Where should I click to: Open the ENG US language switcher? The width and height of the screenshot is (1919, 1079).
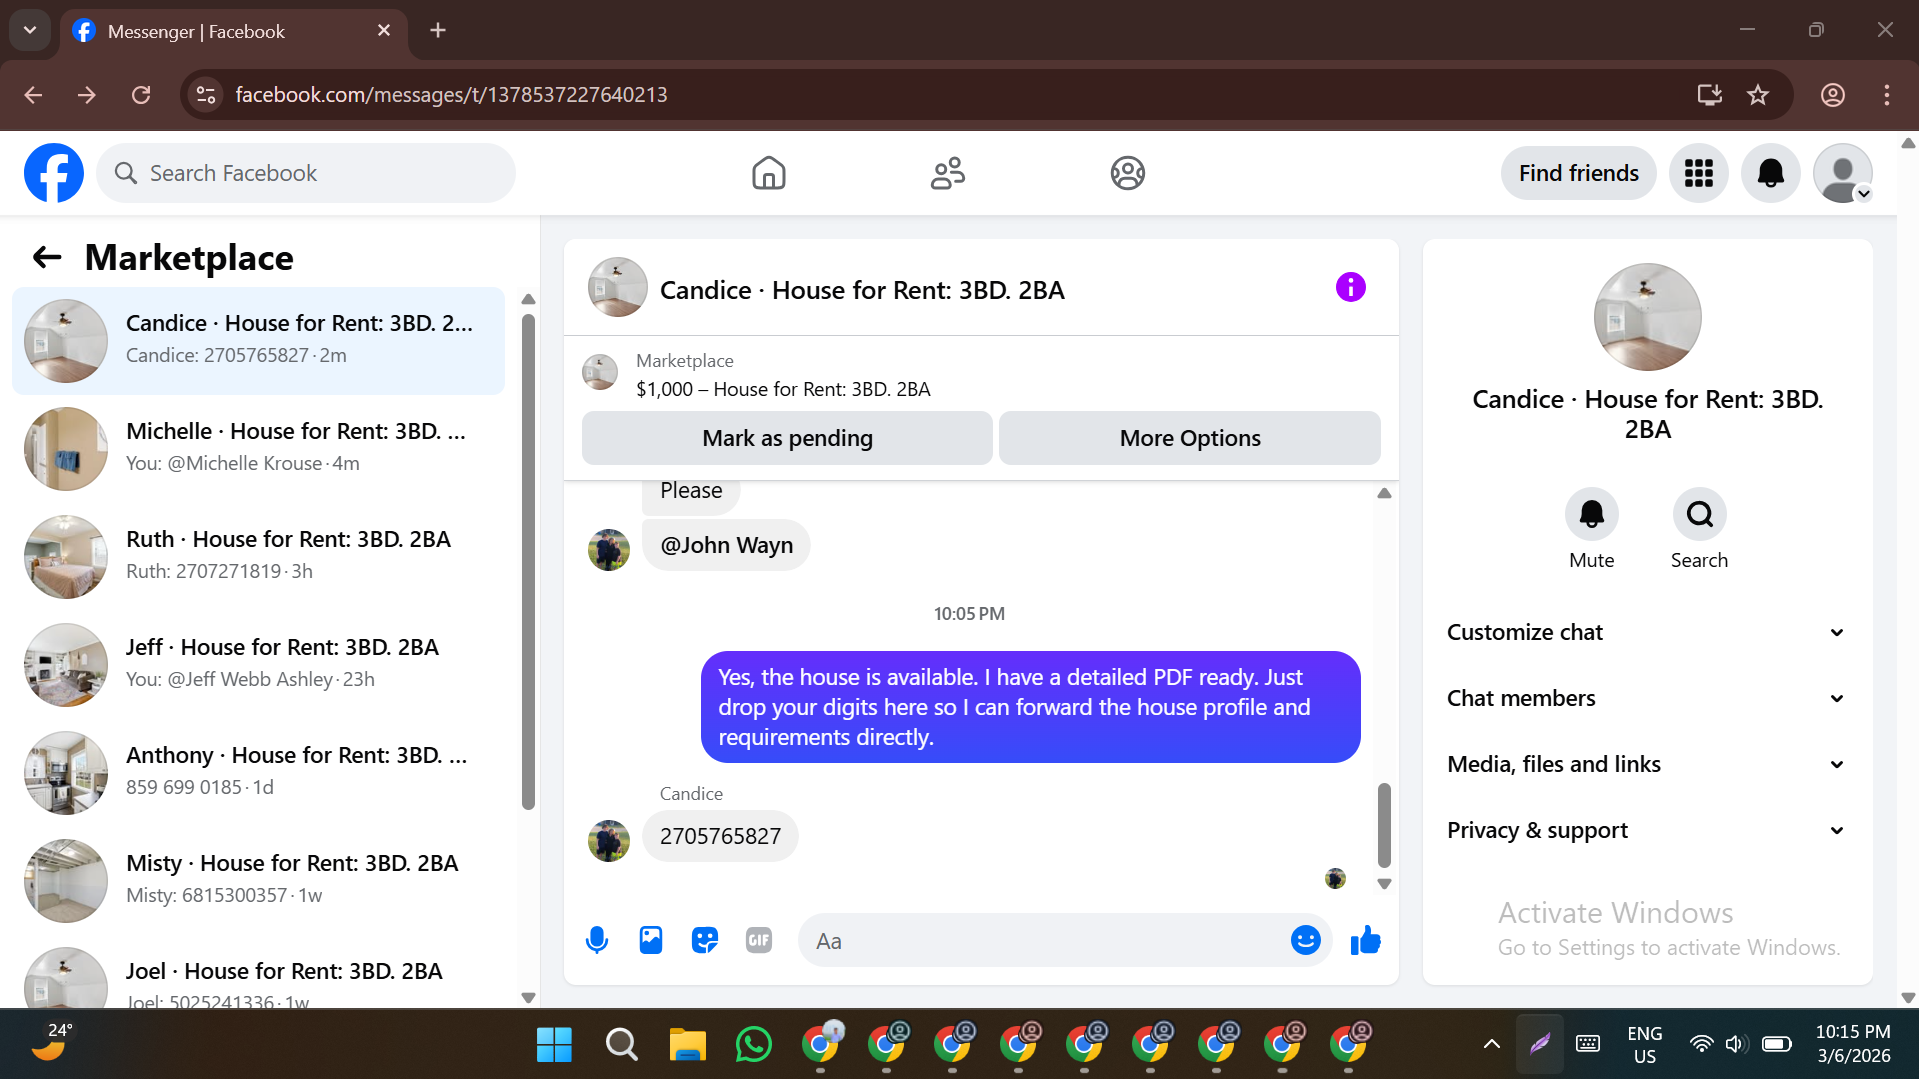pos(1644,1044)
